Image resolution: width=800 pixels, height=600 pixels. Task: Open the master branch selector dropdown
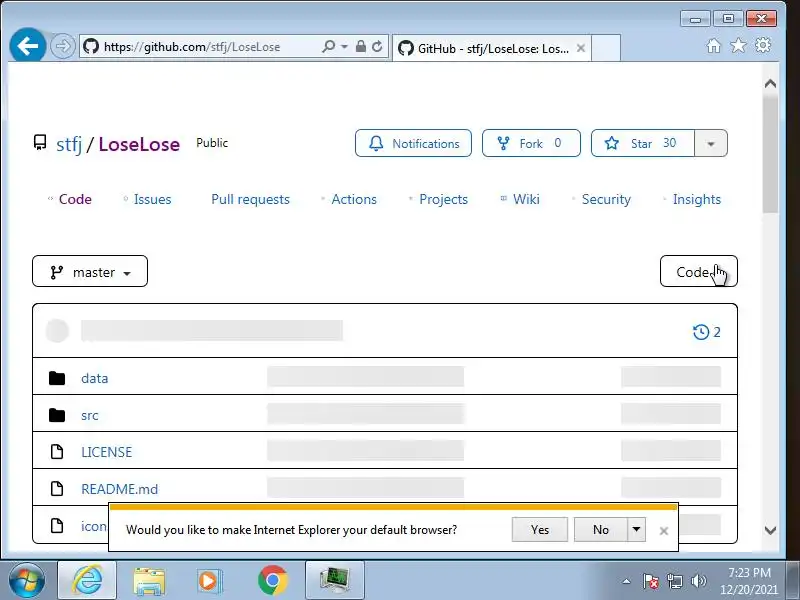pyautogui.click(x=90, y=271)
